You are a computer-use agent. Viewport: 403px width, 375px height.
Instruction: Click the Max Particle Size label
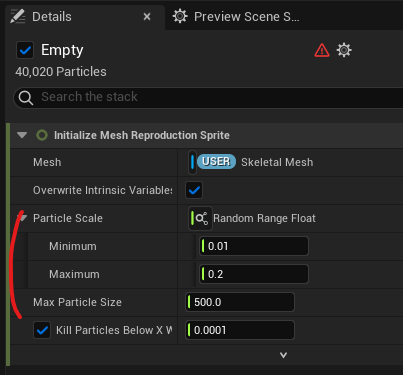point(77,302)
